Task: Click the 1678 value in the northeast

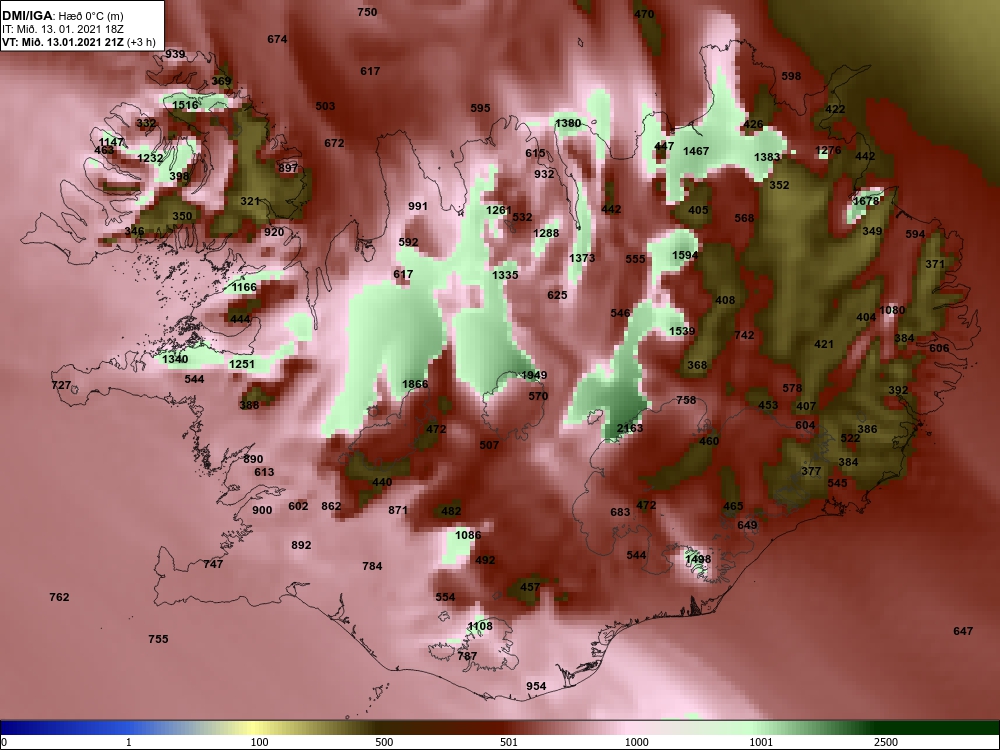Action: coord(866,201)
